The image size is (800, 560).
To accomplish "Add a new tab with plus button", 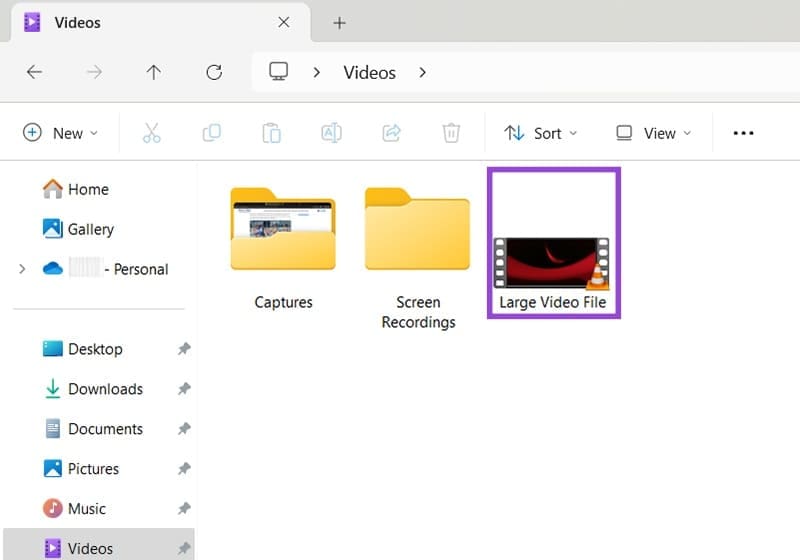I will click(339, 22).
